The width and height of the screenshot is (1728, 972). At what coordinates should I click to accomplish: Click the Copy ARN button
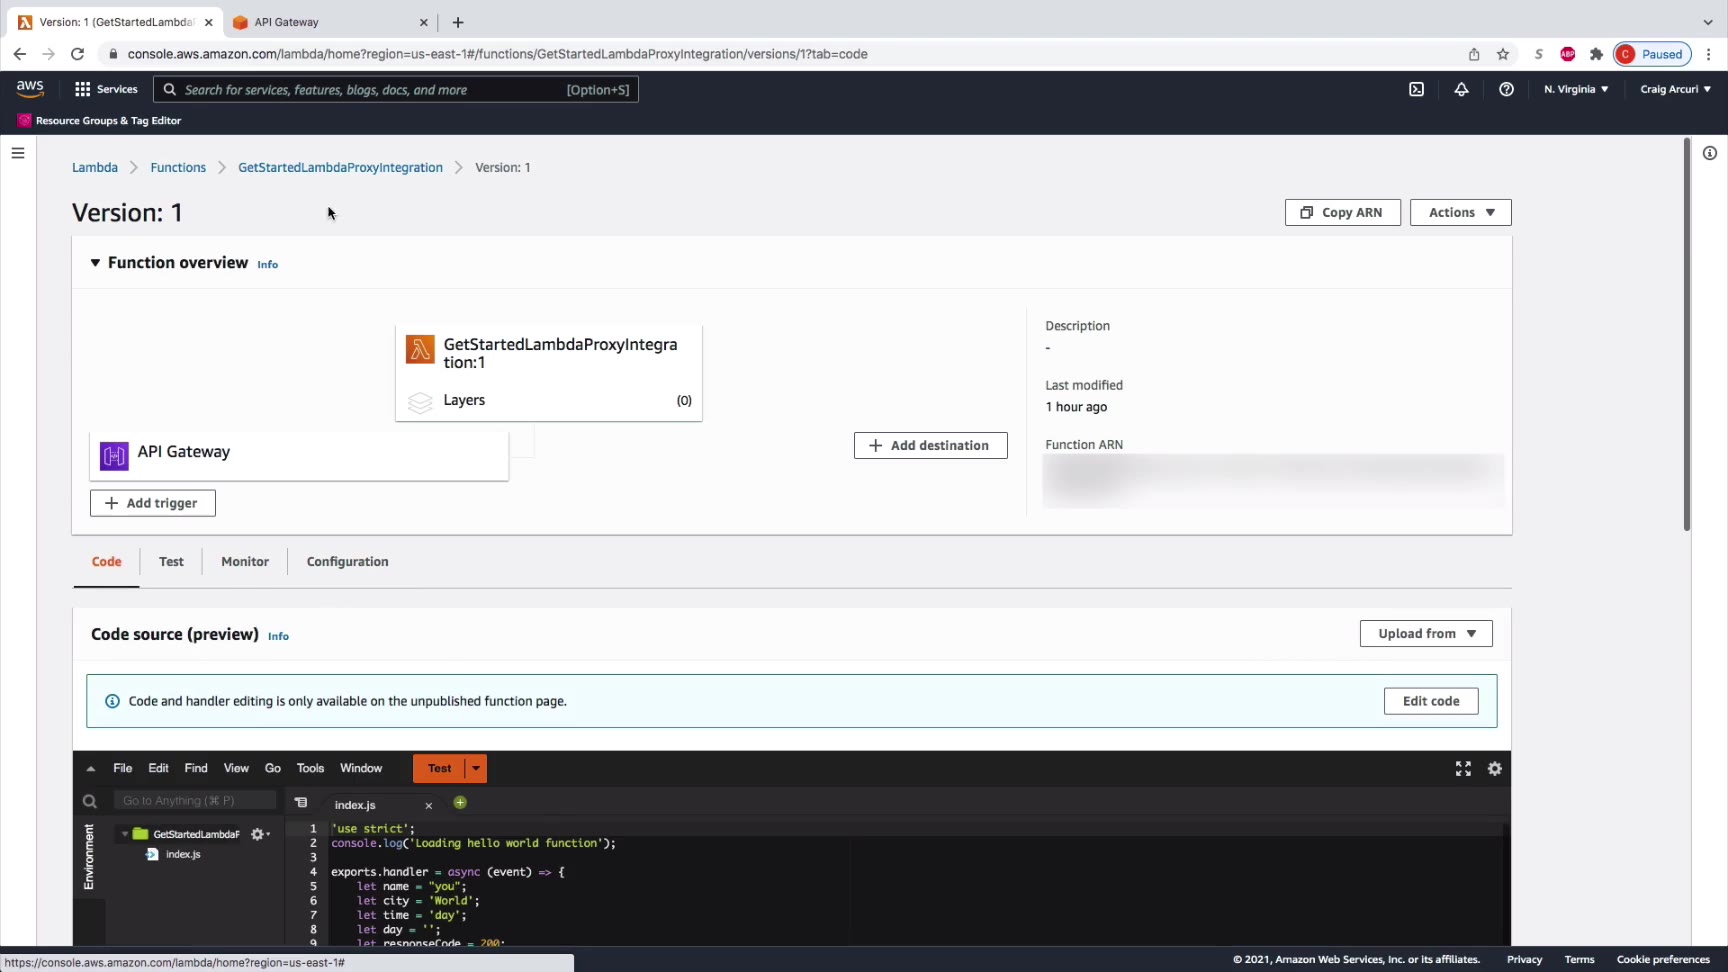[1342, 212]
